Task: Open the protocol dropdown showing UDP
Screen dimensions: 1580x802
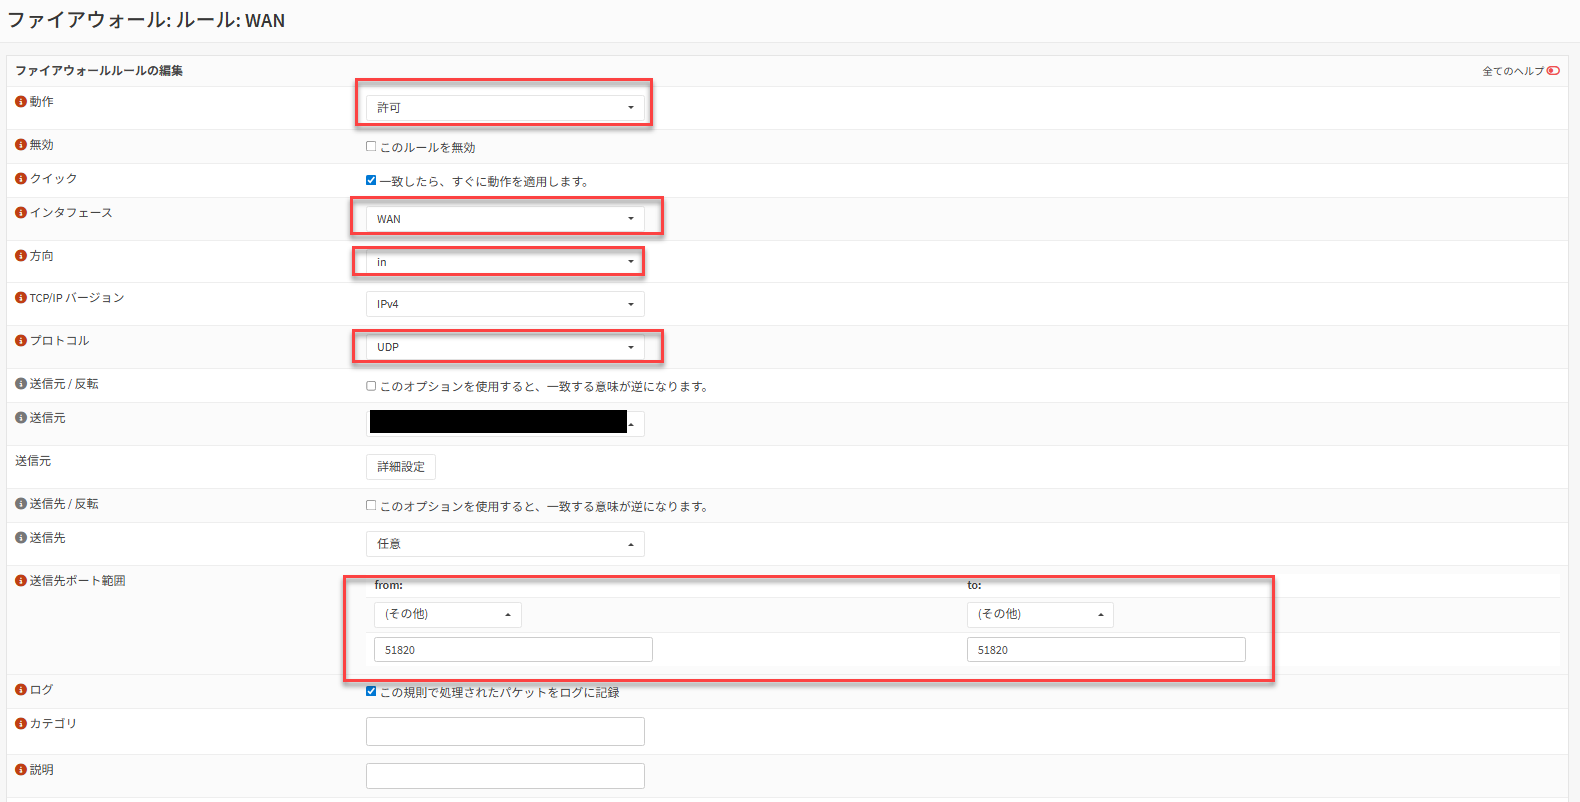Action: pyautogui.click(x=505, y=347)
